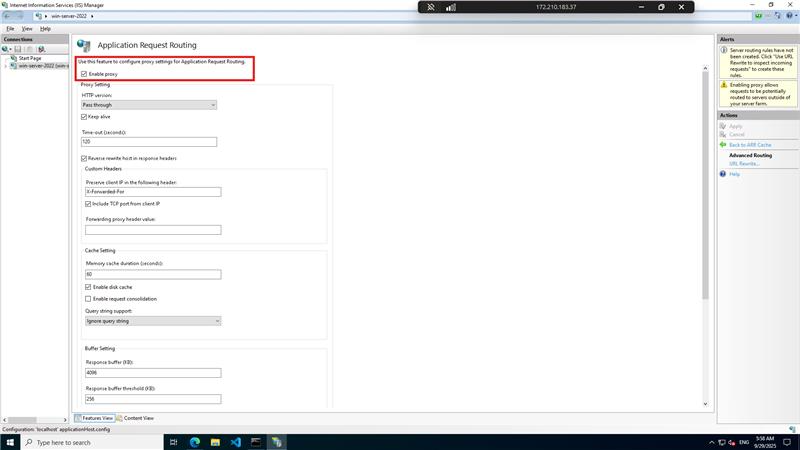Open File Explorer from the taskbar
The height and width of the screenshot is (450, 800).
click(215, 442)
